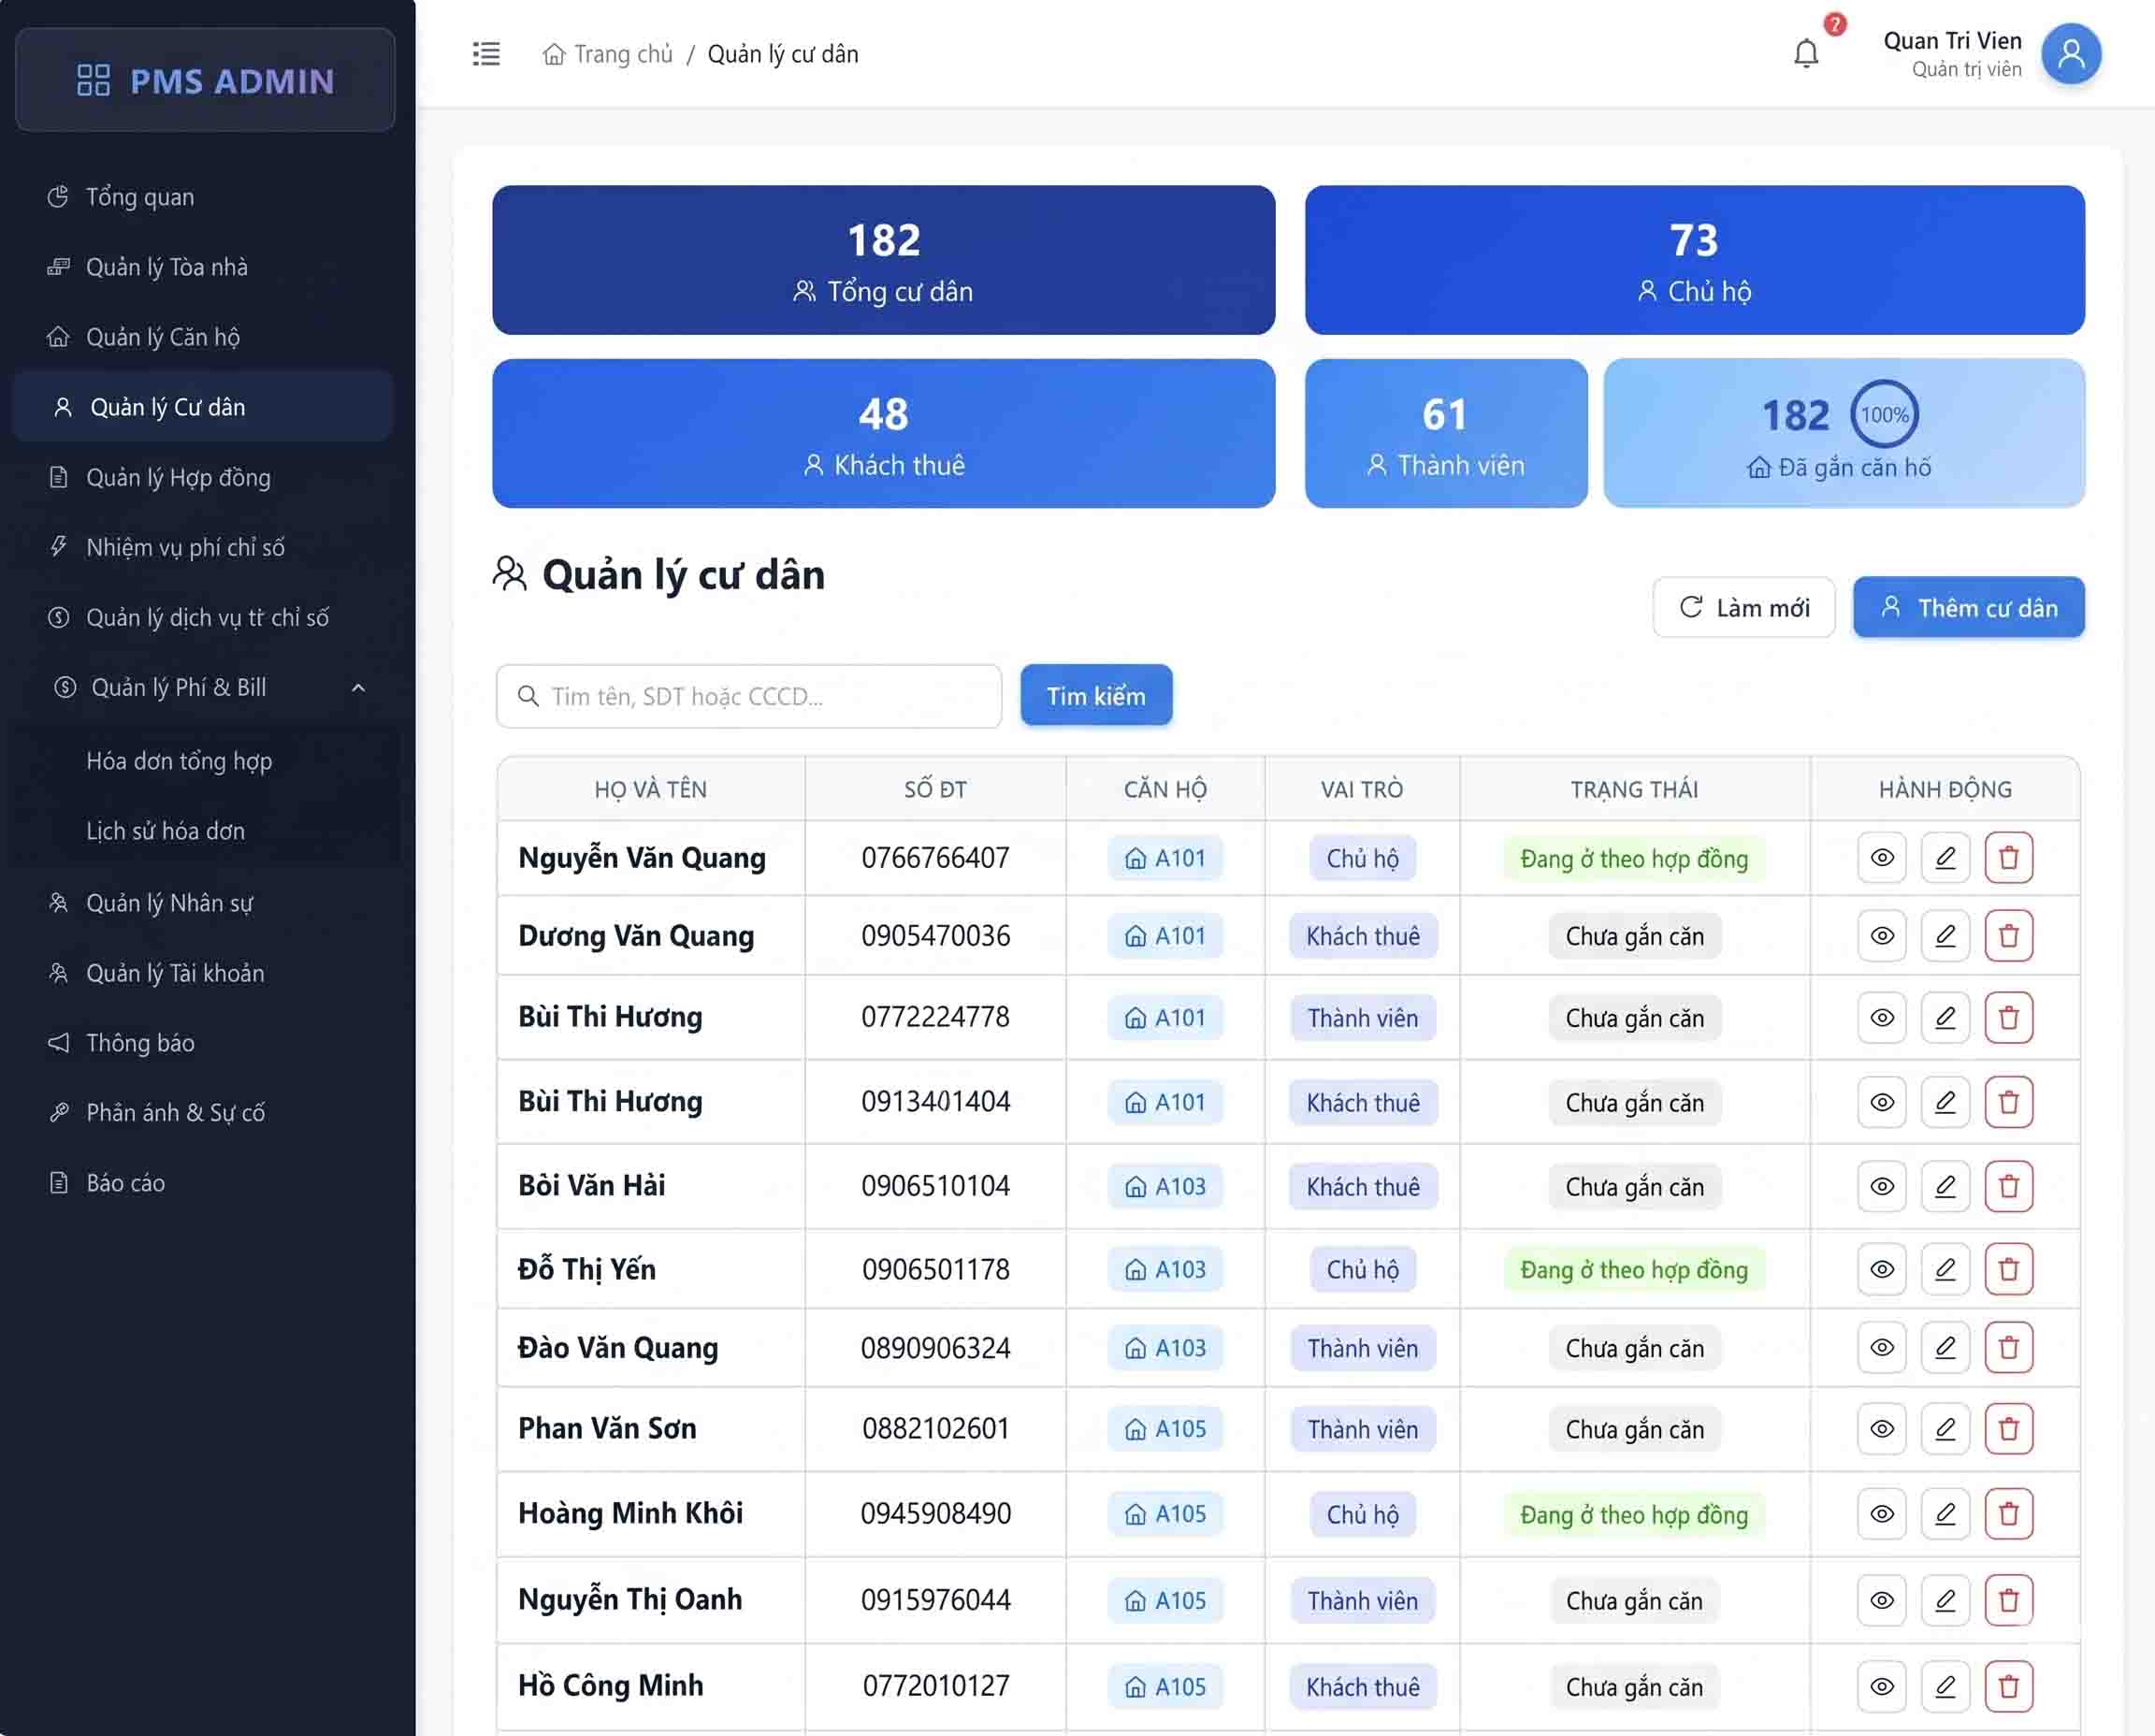
Task: View details of Bôi Văn Hài
Action: pyautogui.click(x=1882, y=1186)
